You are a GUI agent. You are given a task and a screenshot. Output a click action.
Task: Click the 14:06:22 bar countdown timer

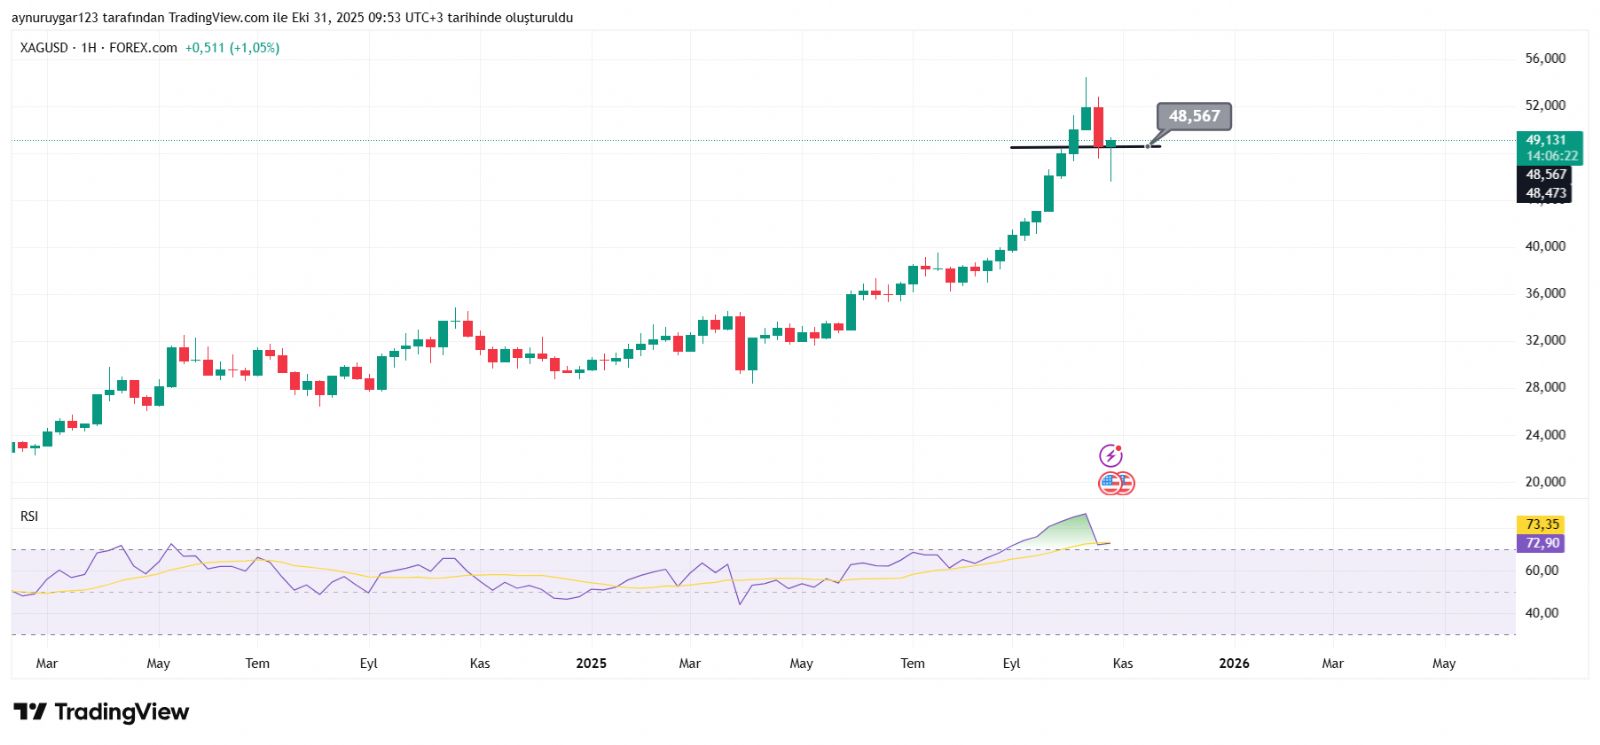(x=1551, y=156)
